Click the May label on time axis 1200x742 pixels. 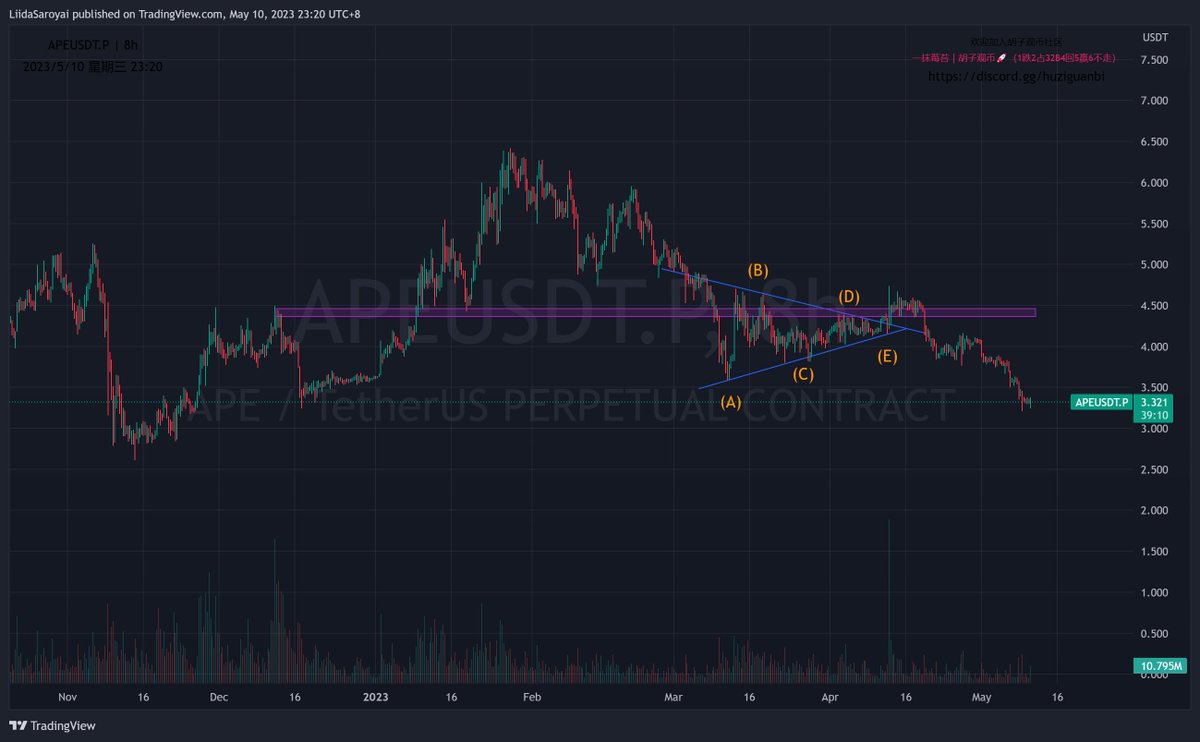tap(981, 697)
